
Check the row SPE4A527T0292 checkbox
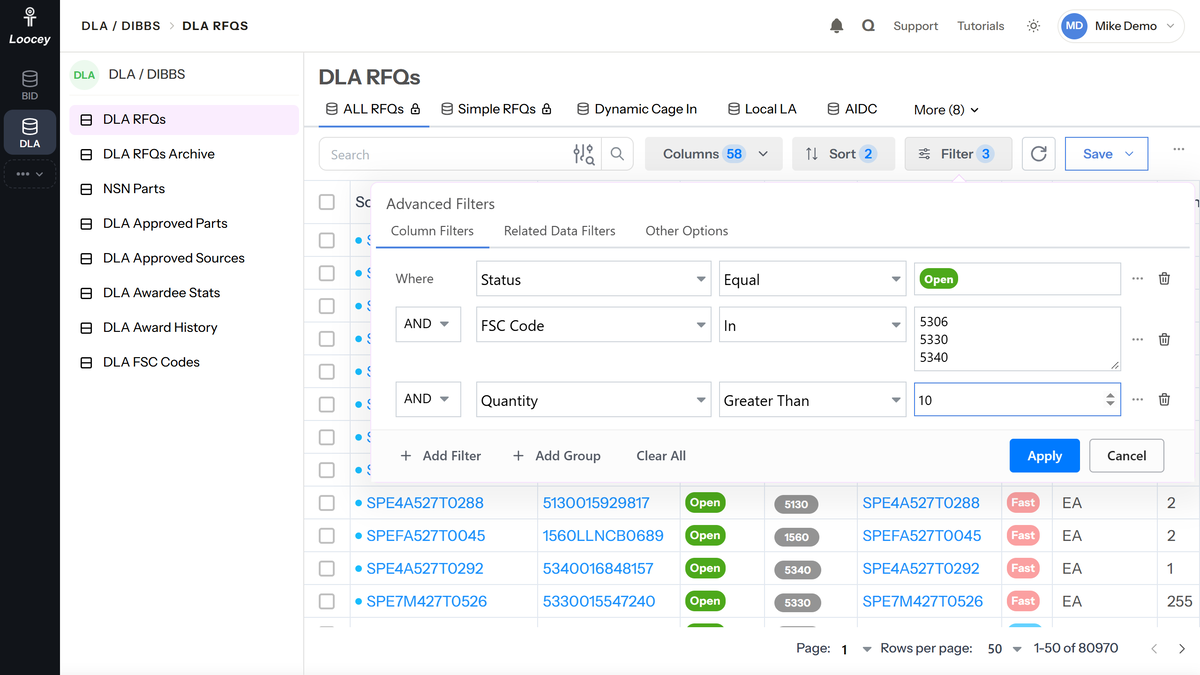click(327, 568)
